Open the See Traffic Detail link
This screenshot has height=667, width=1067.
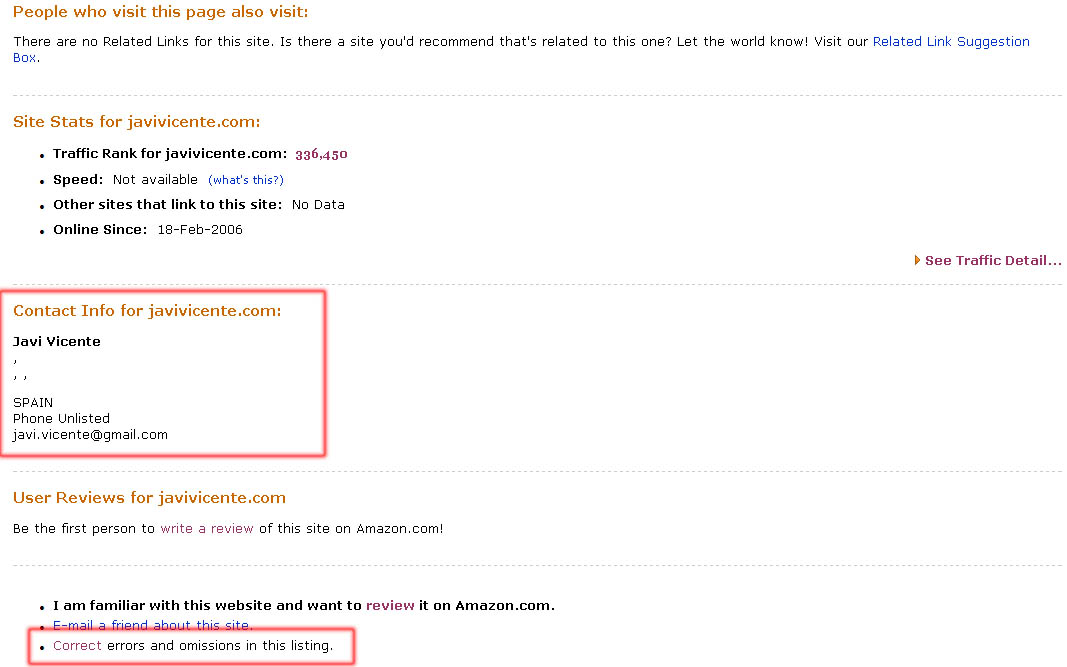(x=993, y=260)
